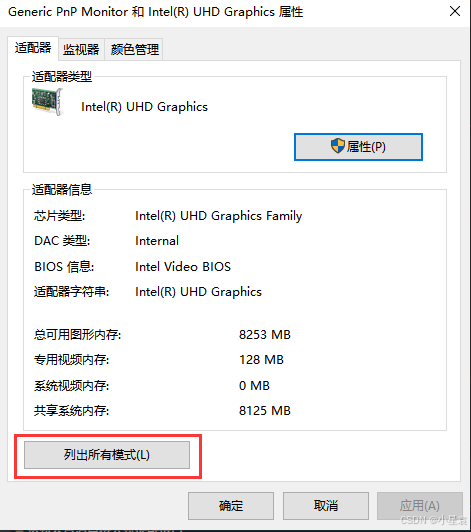Select the Intel Video BIOS text

click(x=183, y=267)
